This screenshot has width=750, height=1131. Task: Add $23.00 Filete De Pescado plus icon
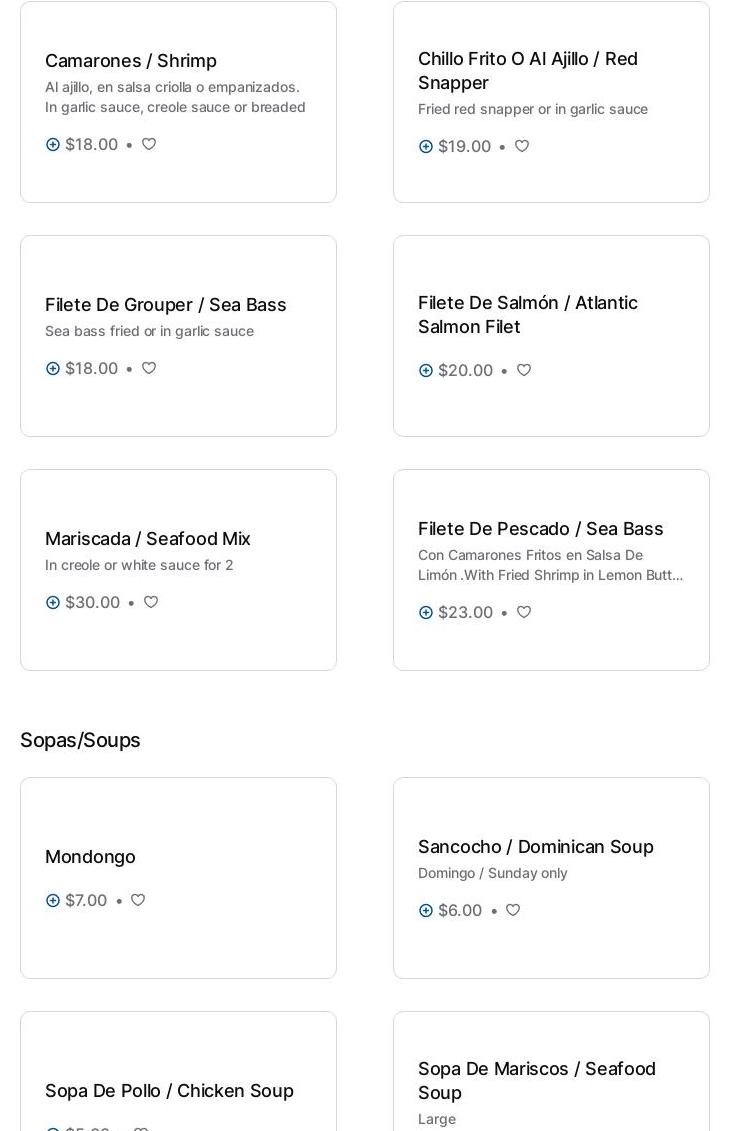point(426,613)
